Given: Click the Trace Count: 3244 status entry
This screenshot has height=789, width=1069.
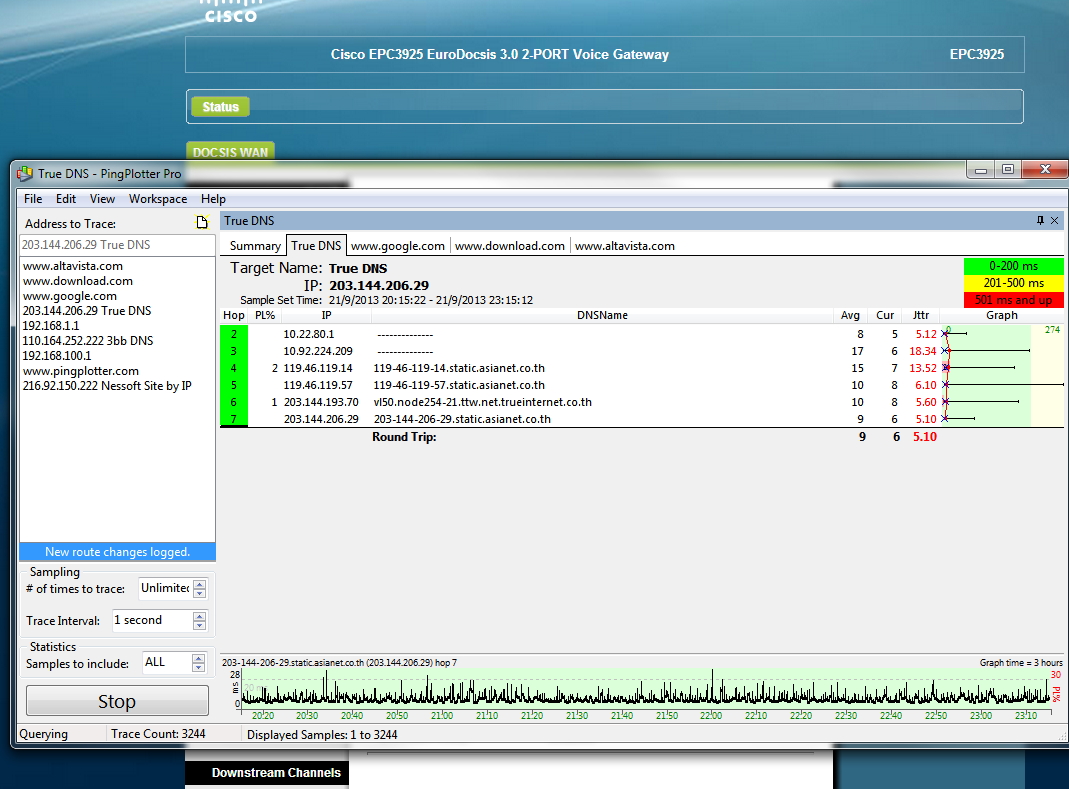Looking at the screenshot, I should coord(158,734).
